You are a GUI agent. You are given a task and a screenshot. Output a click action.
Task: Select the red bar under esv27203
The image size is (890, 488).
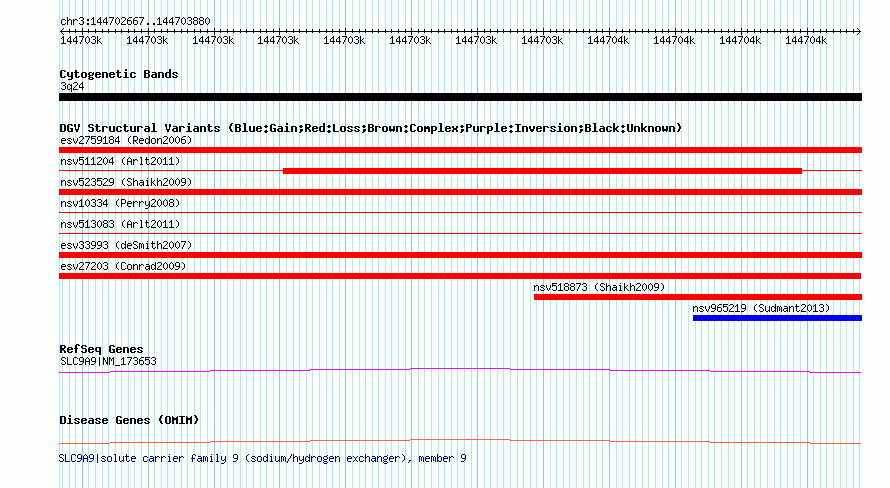pos(460,276)
